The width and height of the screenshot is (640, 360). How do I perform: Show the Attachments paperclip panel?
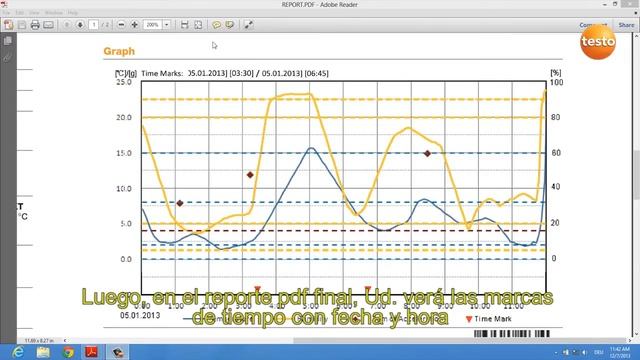point(8,57)
